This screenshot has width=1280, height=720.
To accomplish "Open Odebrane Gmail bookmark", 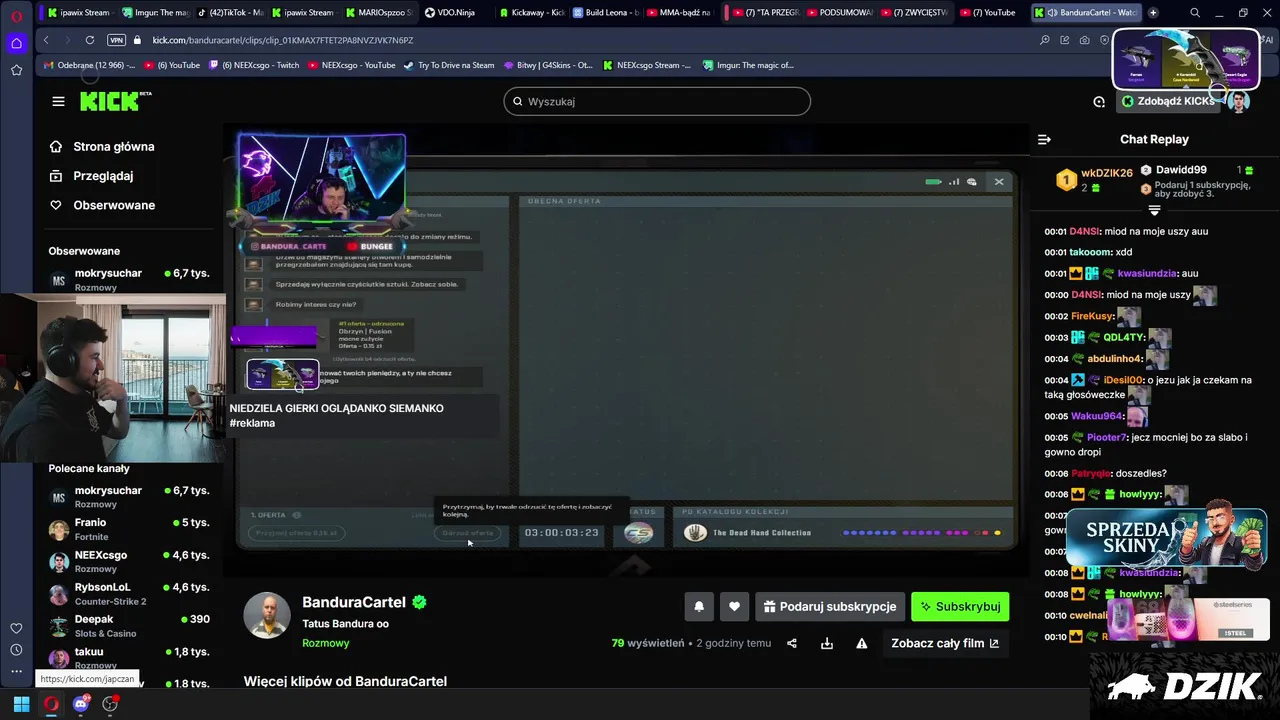I will coord(89,65).
